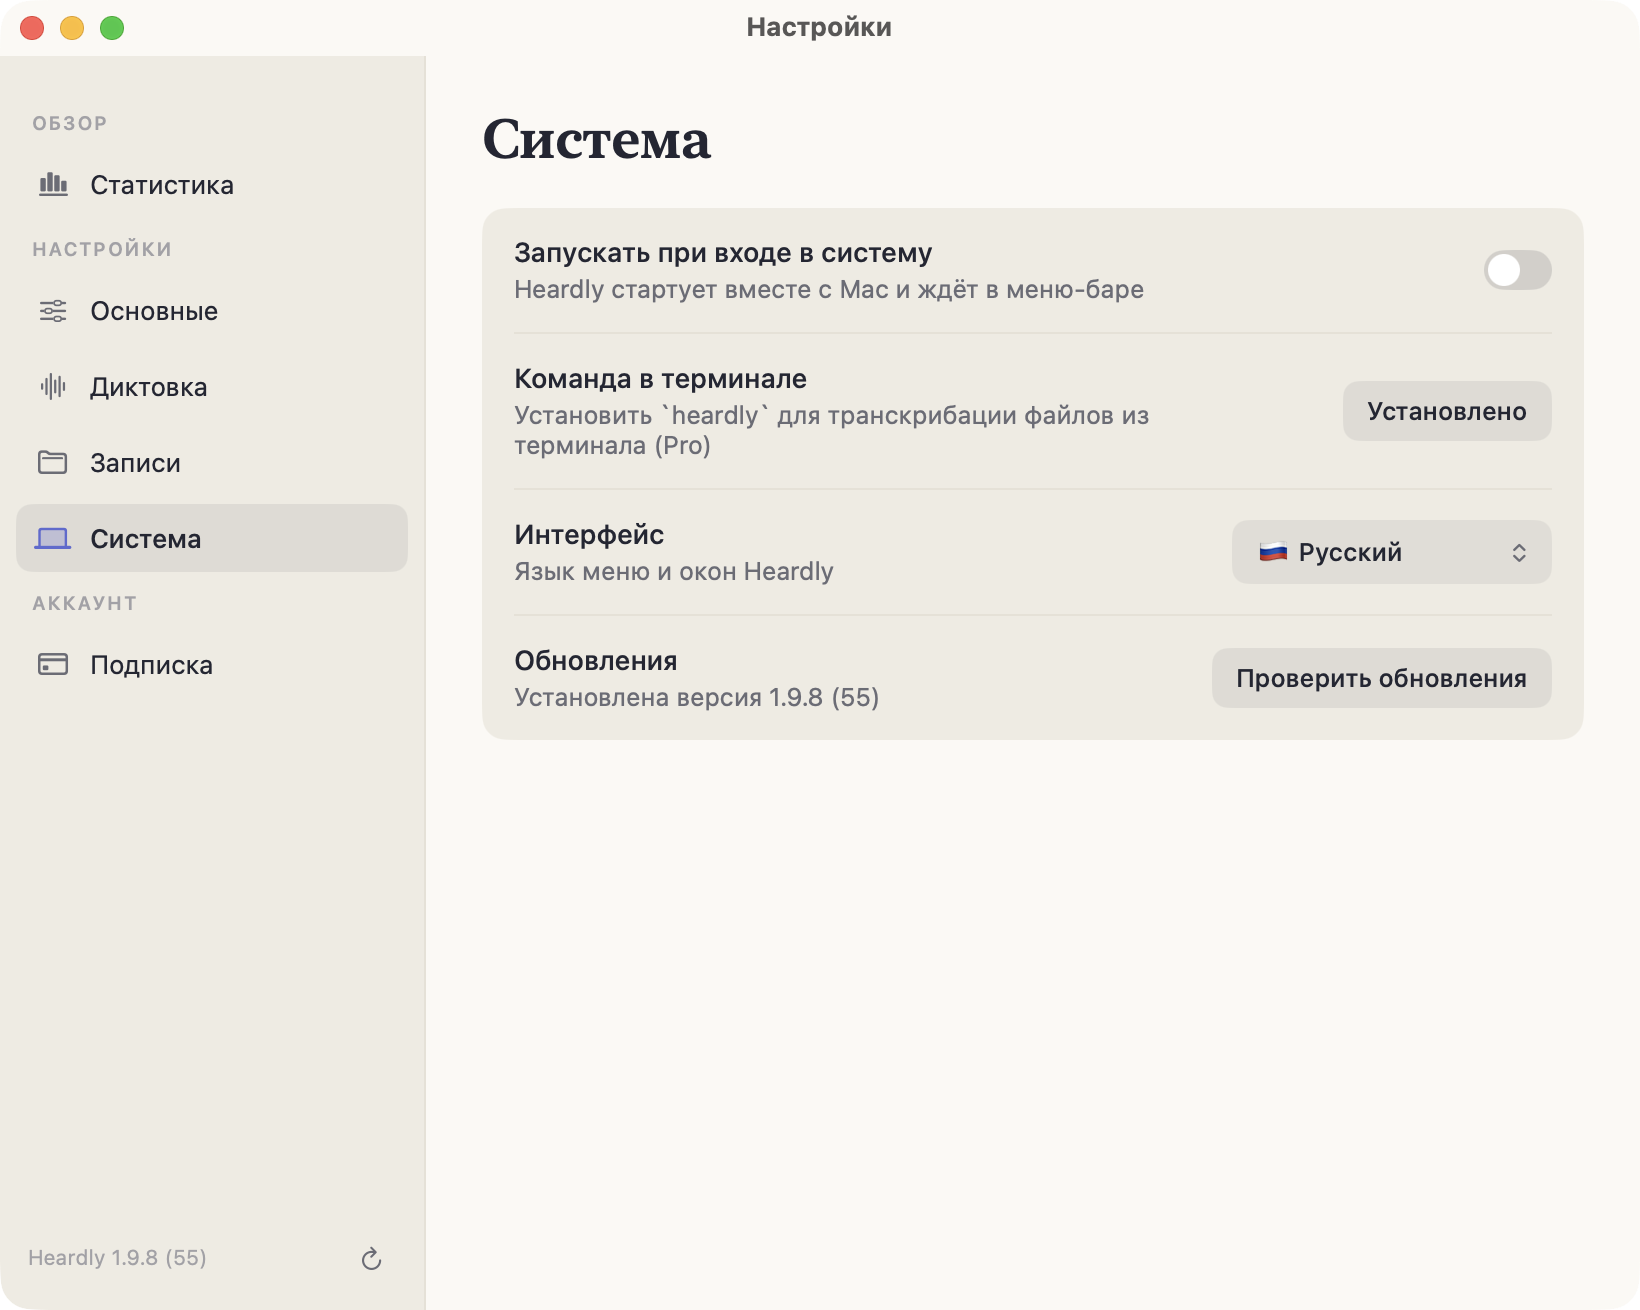Image resolution: width=1640 pixels, height=1310 pixels.
Task: Click the refresh icon beside Heardly version
Action: pyautogui.click(x=371, y=1259)
